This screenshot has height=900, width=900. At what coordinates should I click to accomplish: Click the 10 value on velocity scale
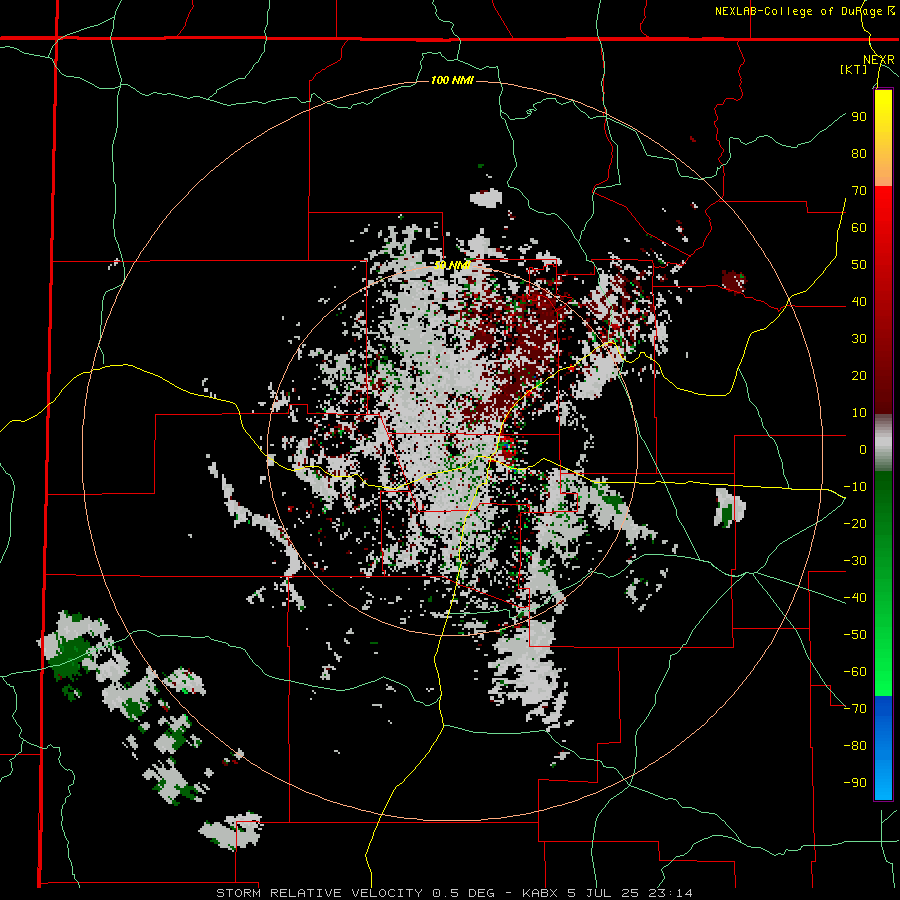[x=859, y=413]
